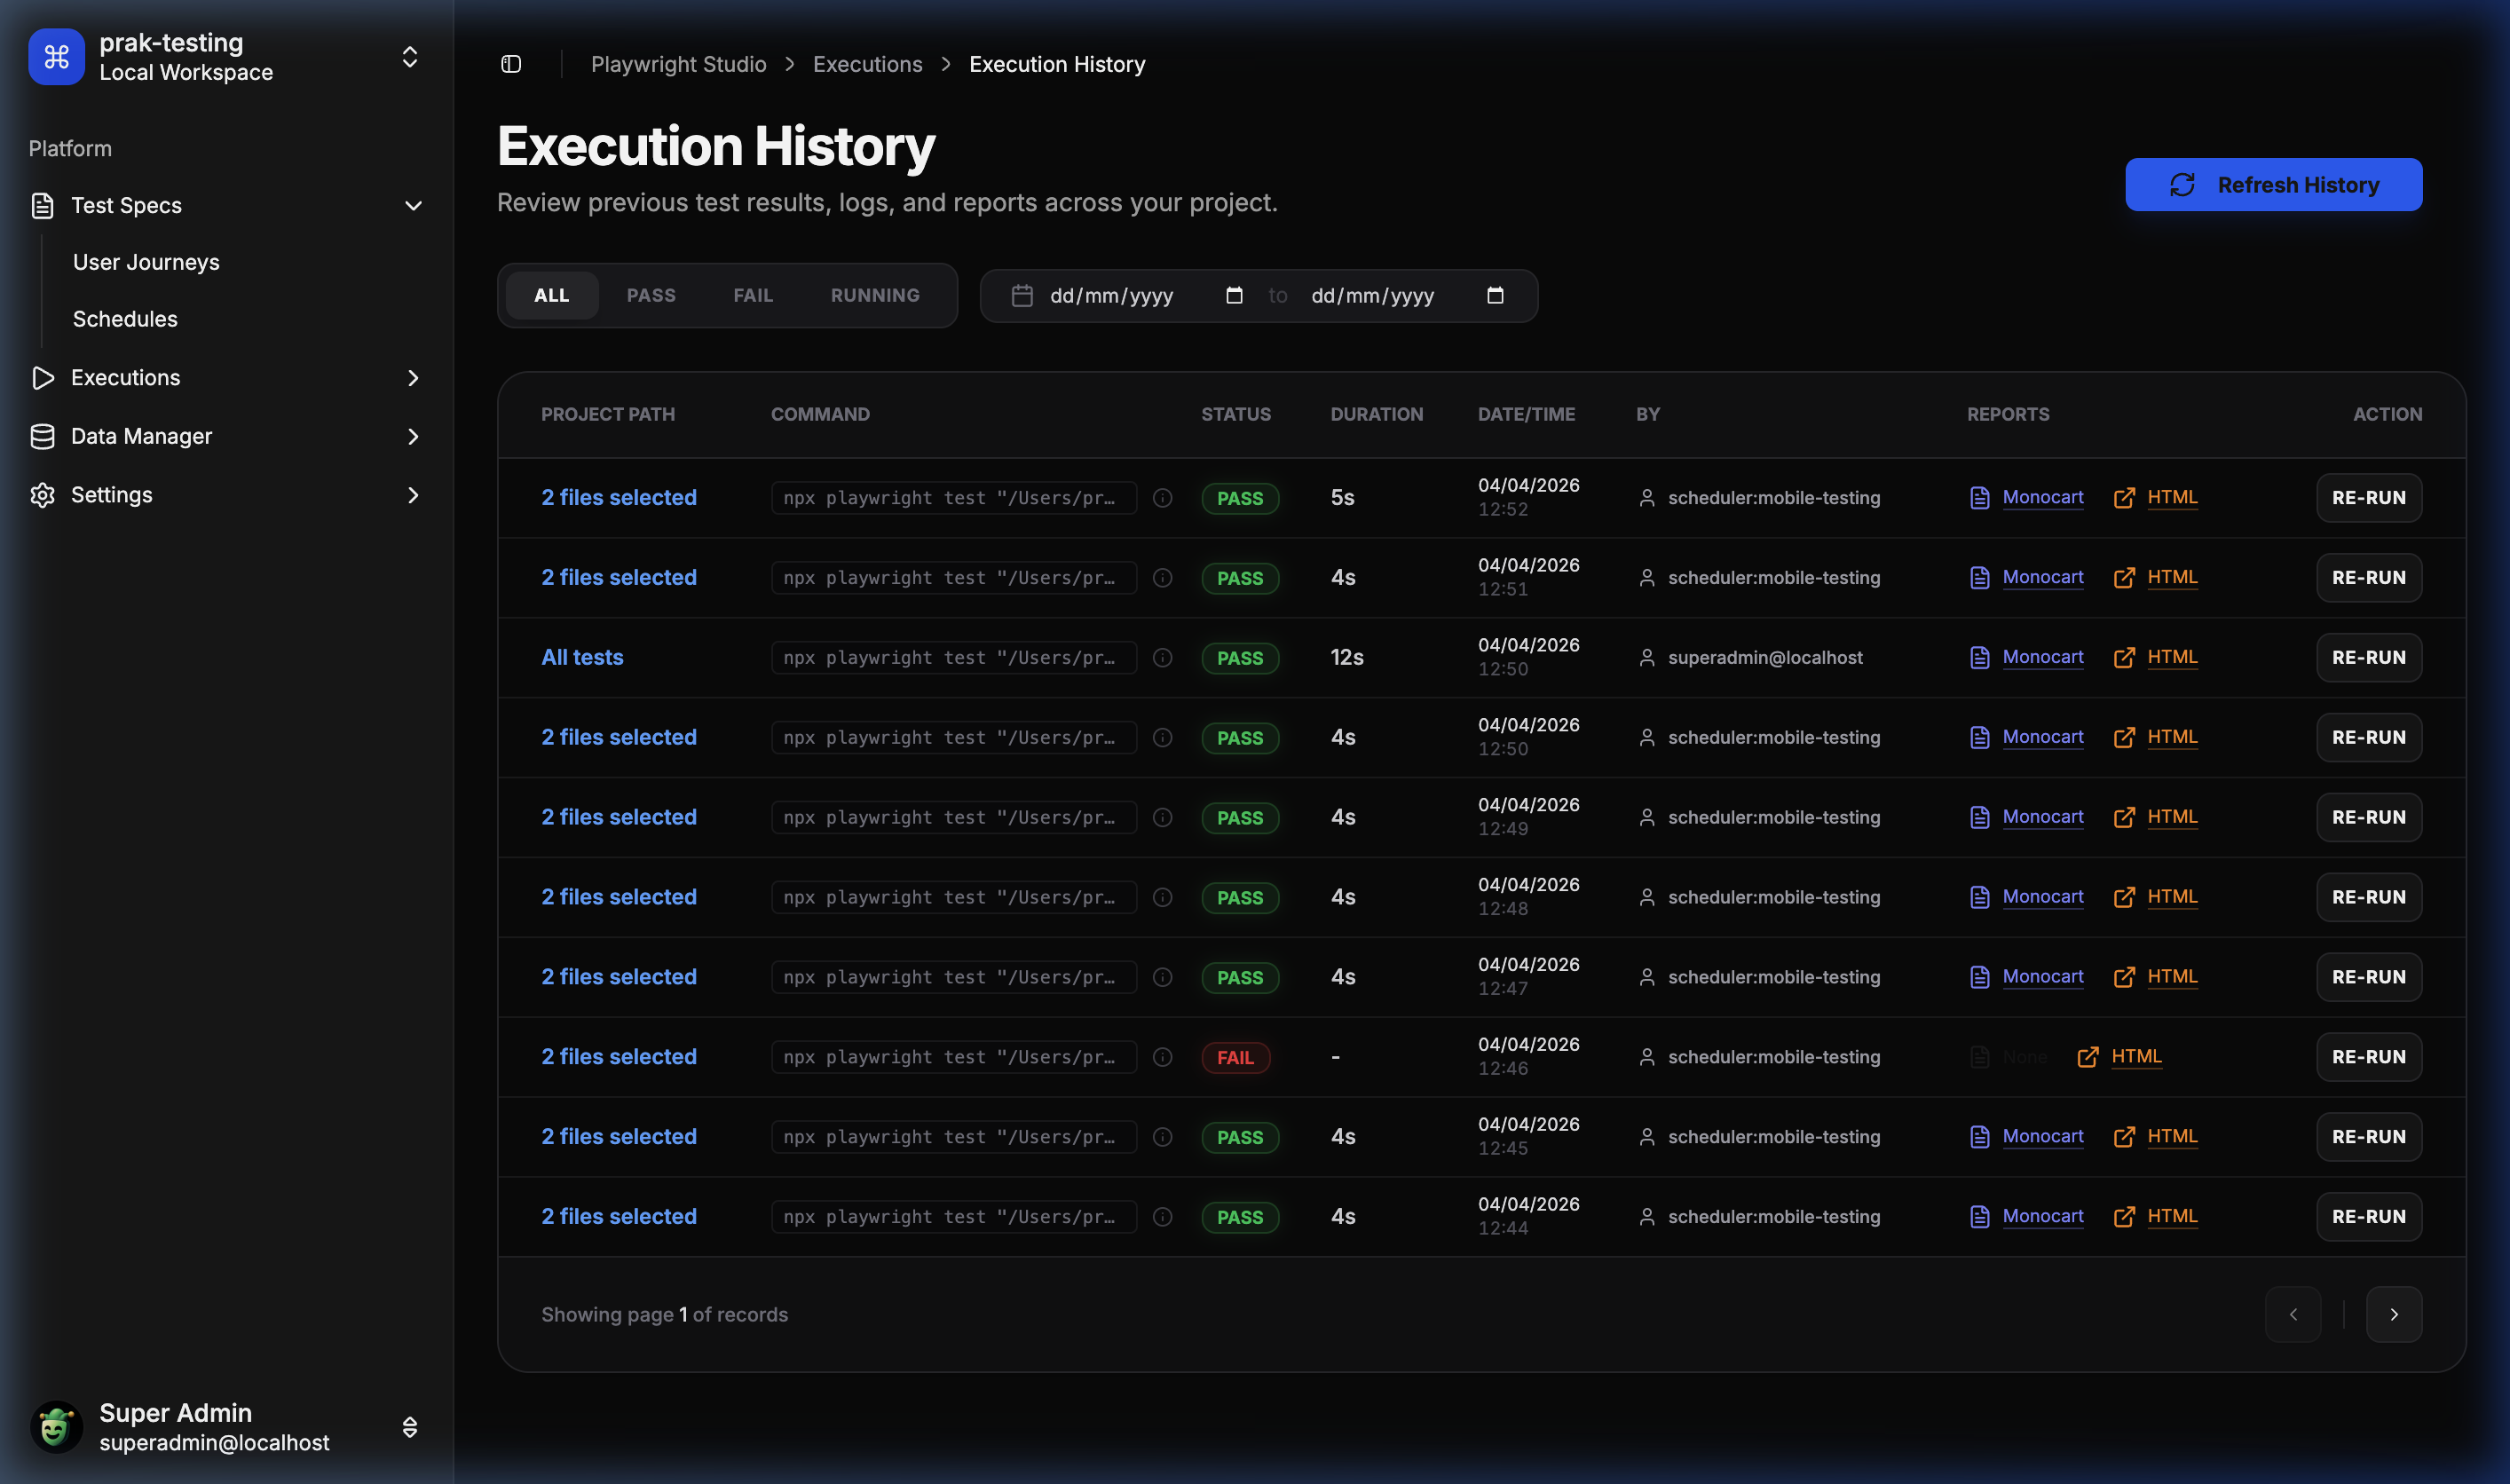This screenshot has height=1484, width=2510.
Task: Expand the Data Manager sidebar menu
Action: 413,436
